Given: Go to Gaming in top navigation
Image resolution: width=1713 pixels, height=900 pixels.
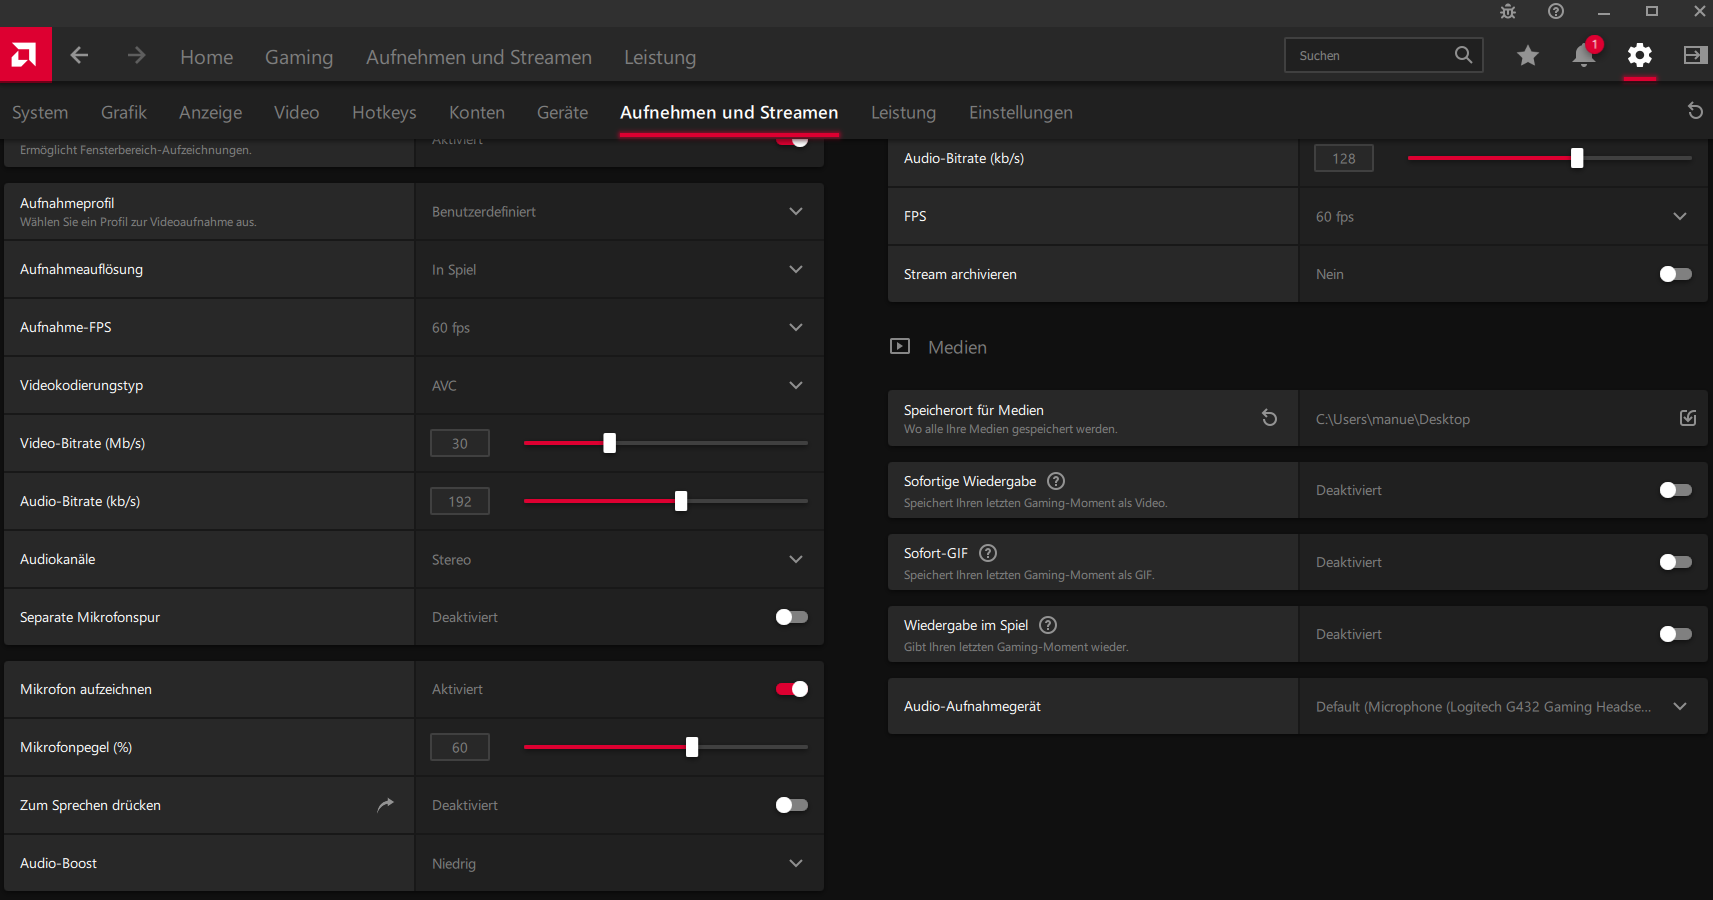Looking at the screenshot, I should click(x=299, y=58).
